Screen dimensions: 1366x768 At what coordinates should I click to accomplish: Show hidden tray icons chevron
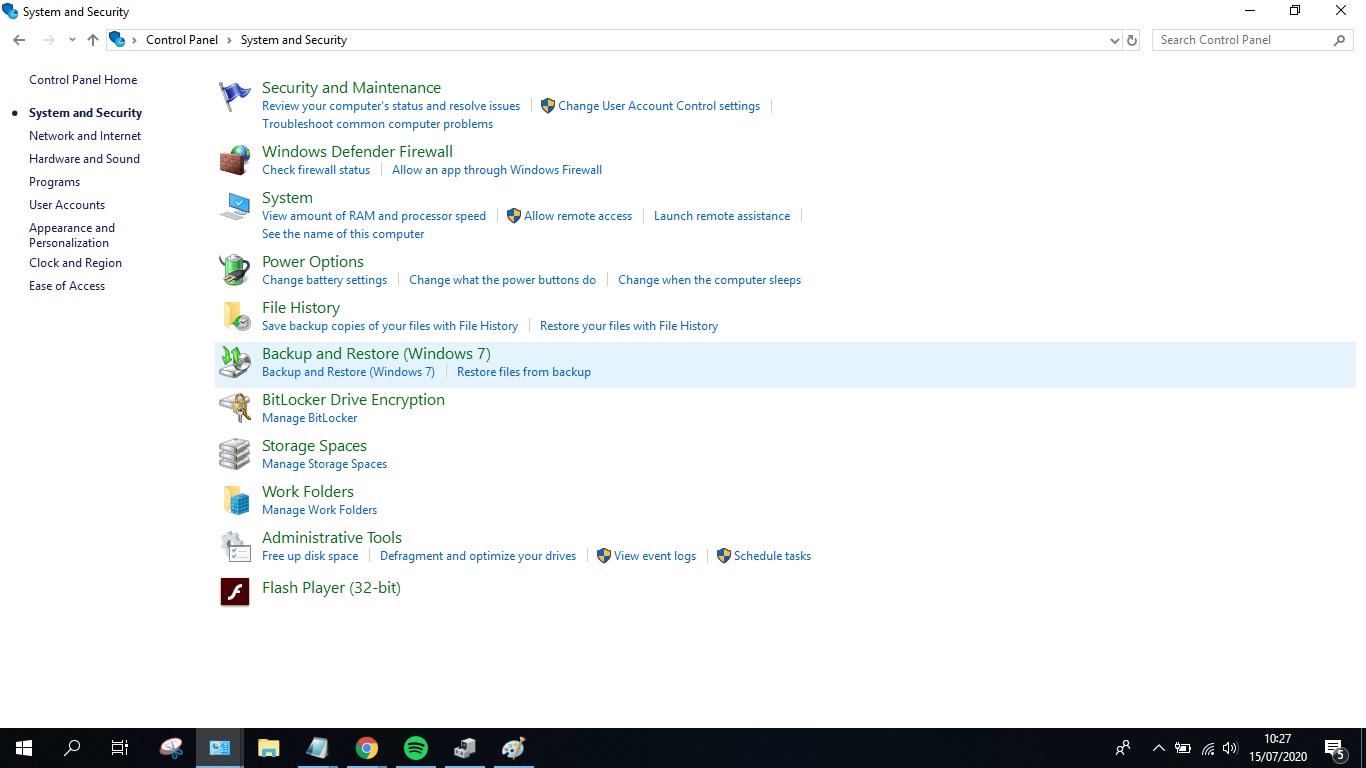(1158, 748)
